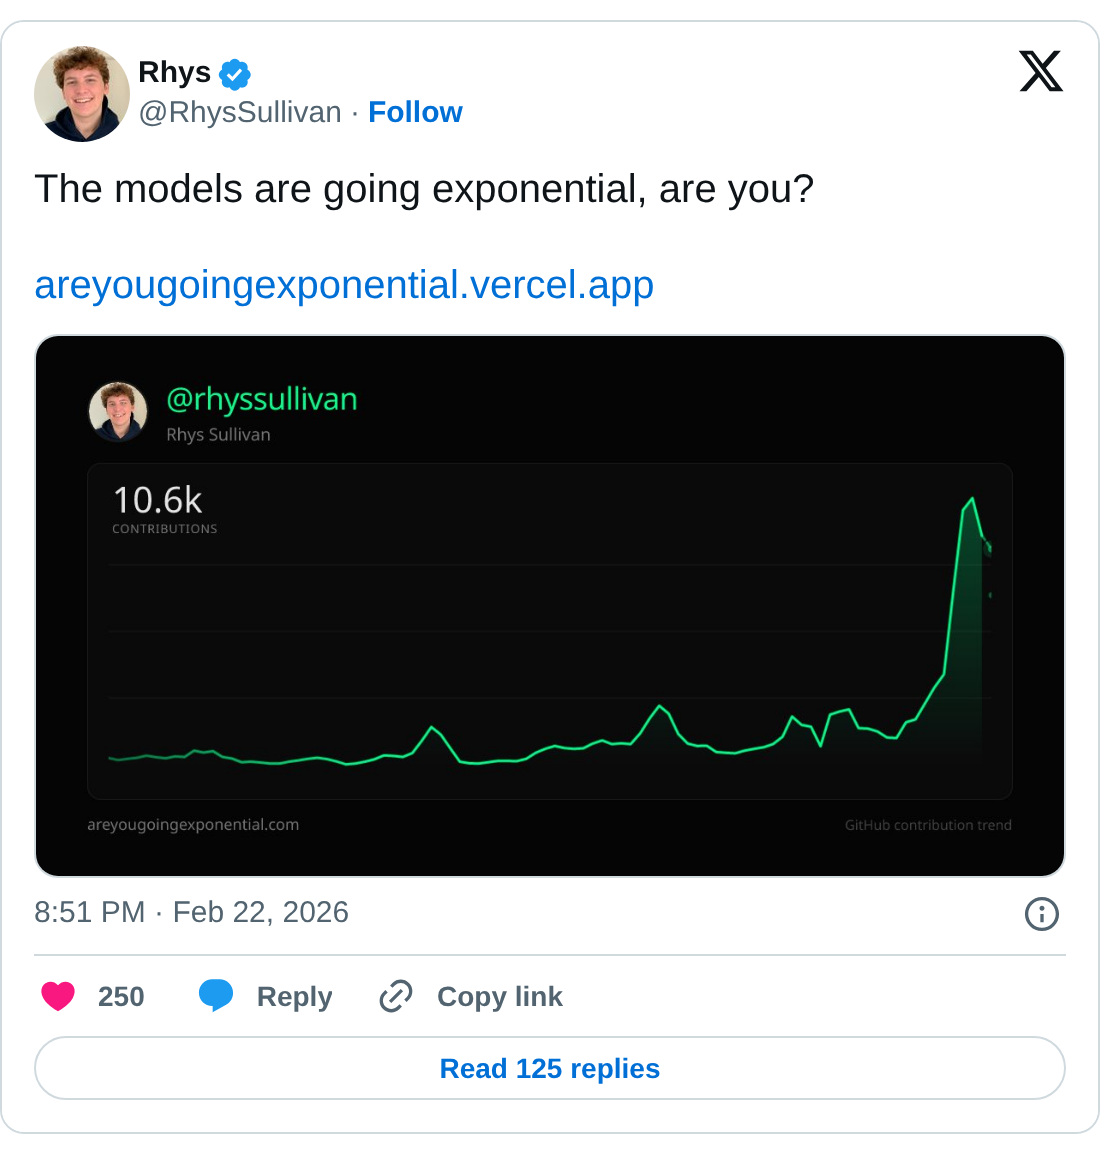Click the 250 likes count
This screenshot has height=1154, width=1100.
click(x=121, y=997)
